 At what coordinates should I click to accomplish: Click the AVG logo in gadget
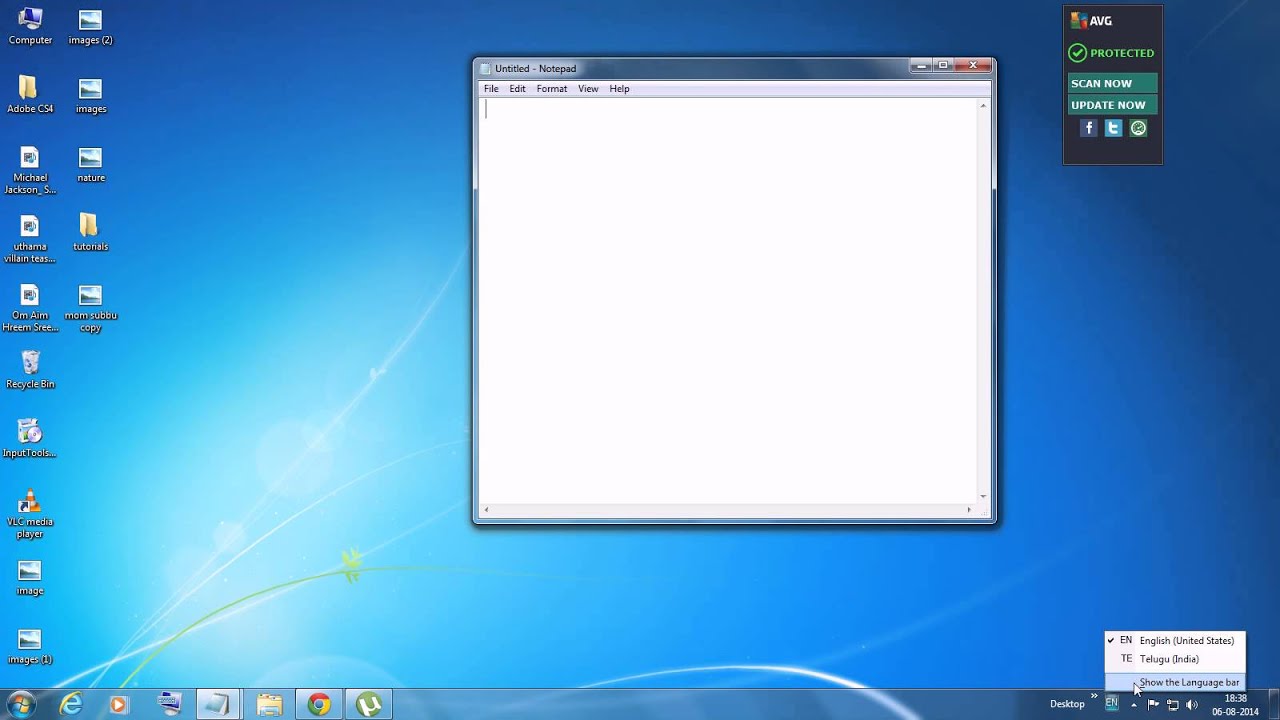(x=1091, y=21)
